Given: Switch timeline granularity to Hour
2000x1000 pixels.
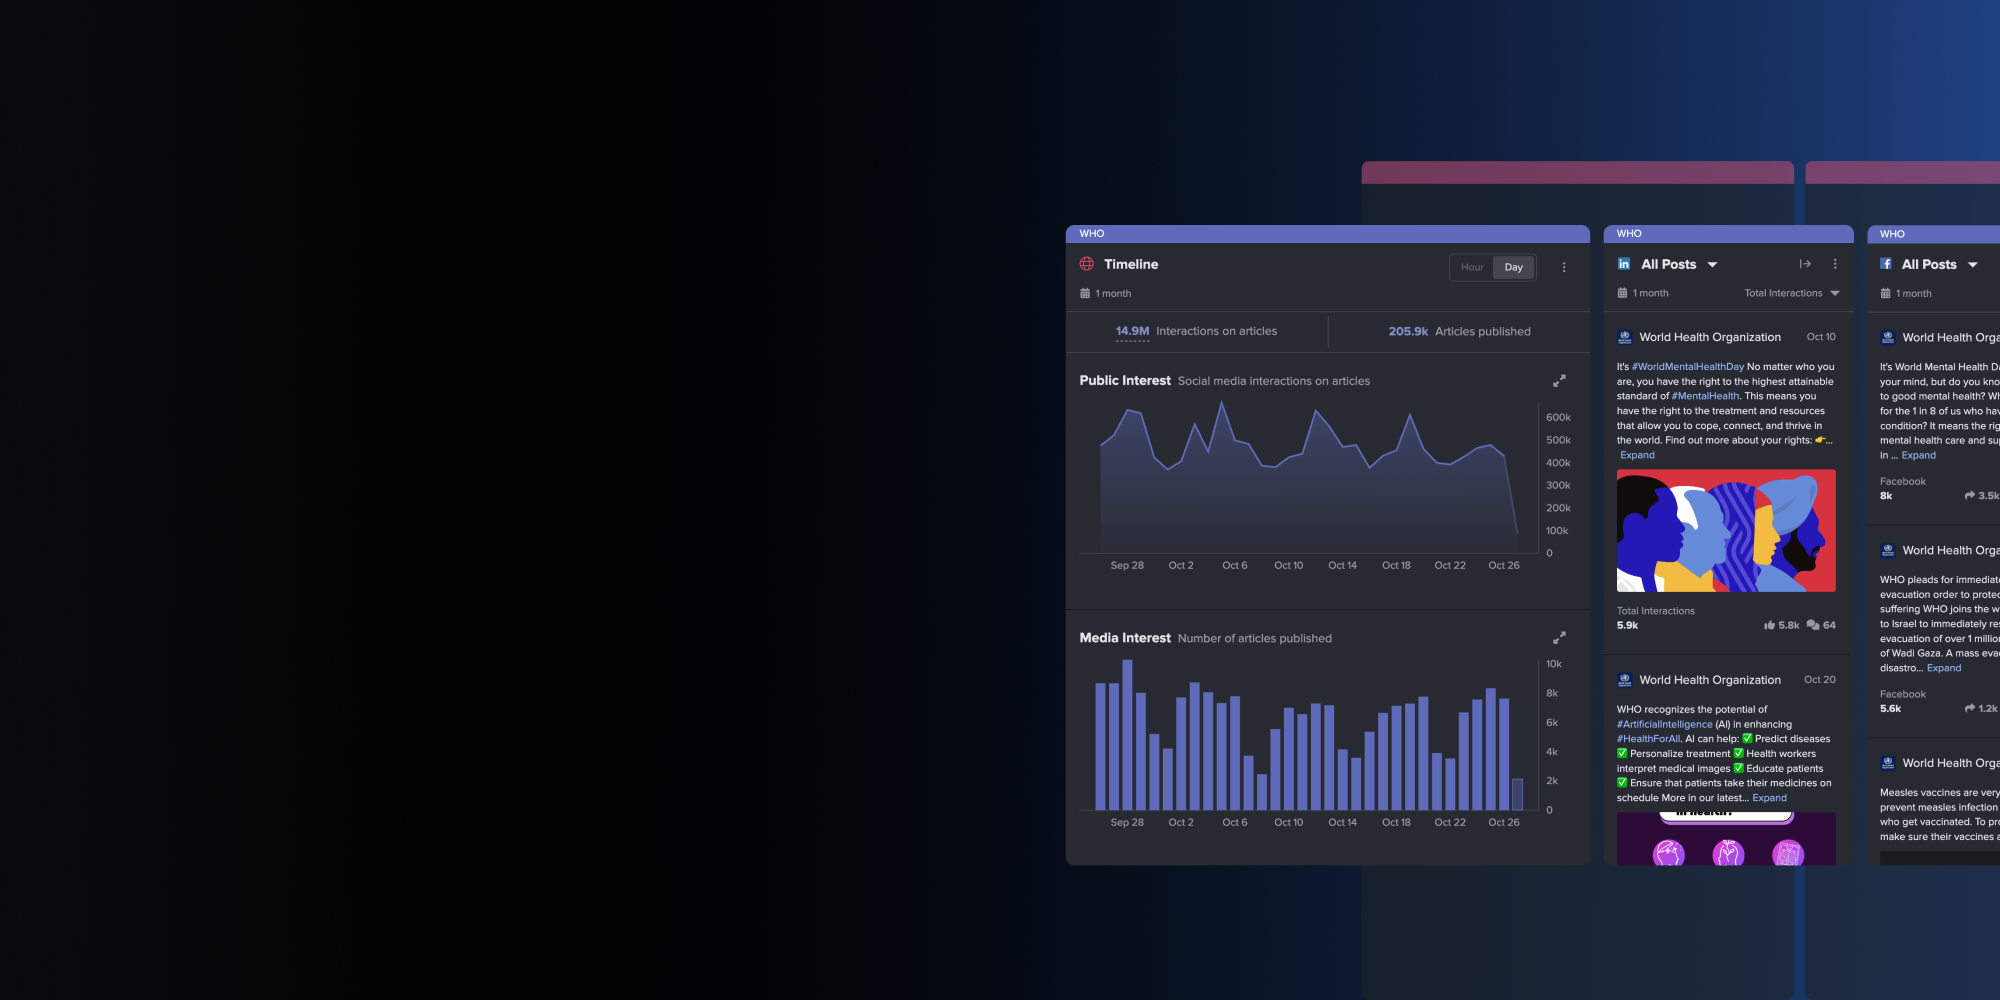Looking at the screenshot, I should [x=1472, y=267].
